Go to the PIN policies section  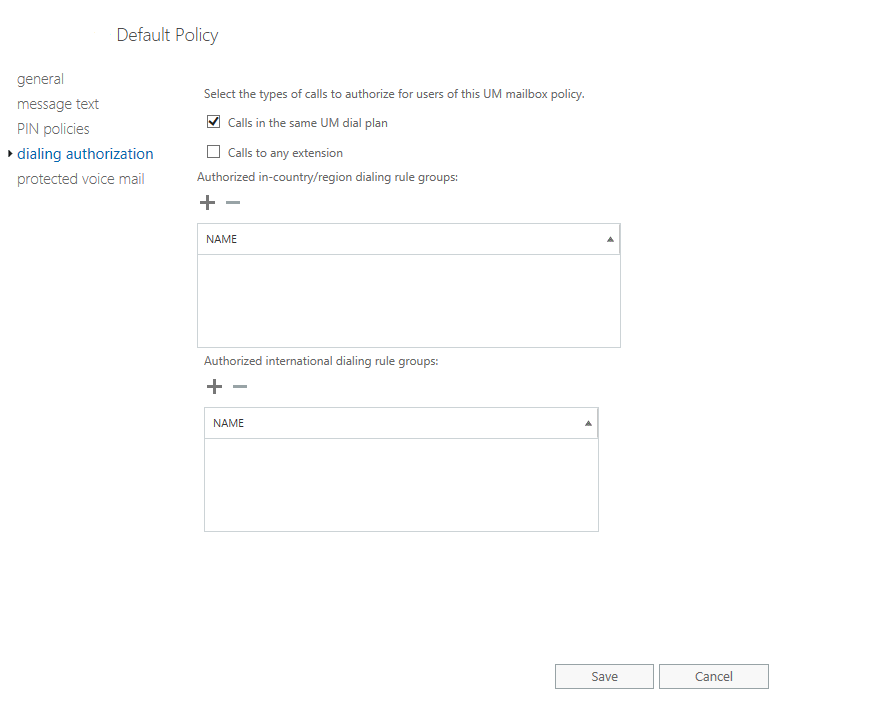pos(53,129)
